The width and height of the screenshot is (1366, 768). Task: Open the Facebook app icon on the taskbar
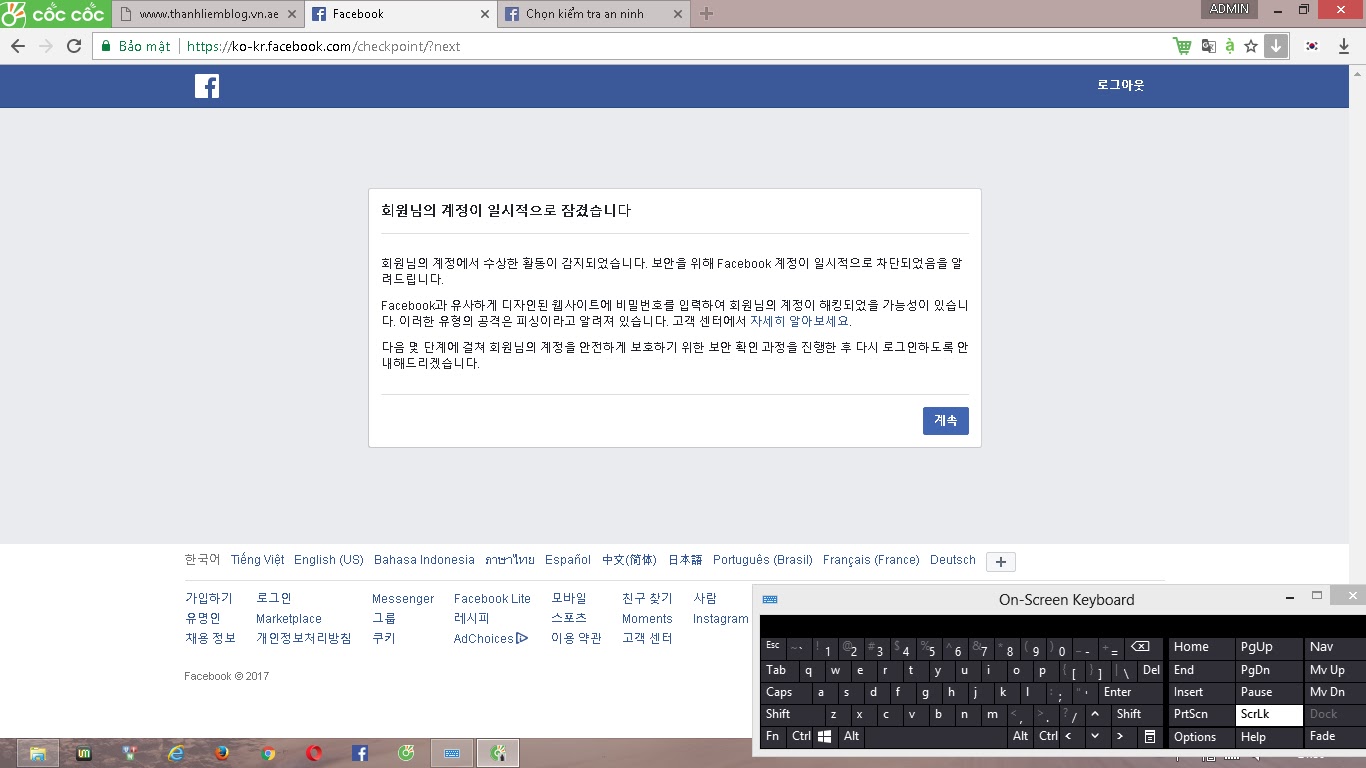coord(360,753)
